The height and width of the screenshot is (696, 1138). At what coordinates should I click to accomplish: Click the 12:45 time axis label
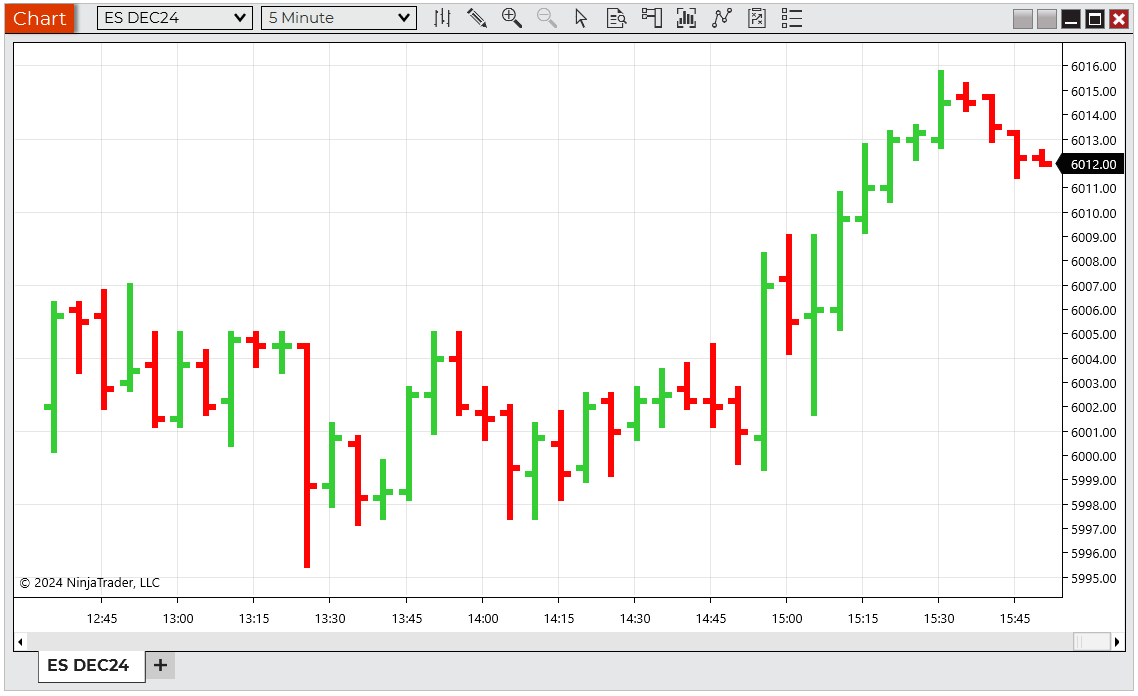102,618
